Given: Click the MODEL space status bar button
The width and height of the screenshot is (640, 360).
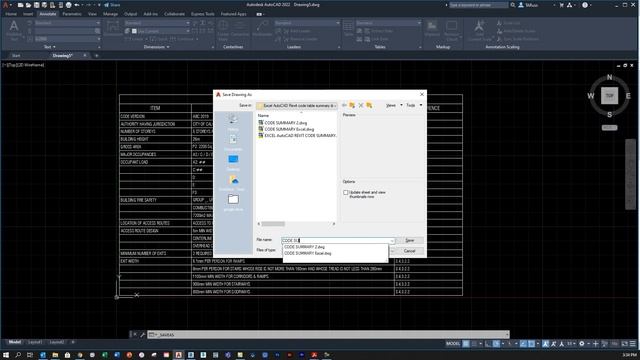Looking at the screenshot, I should (x=453, y=344).
